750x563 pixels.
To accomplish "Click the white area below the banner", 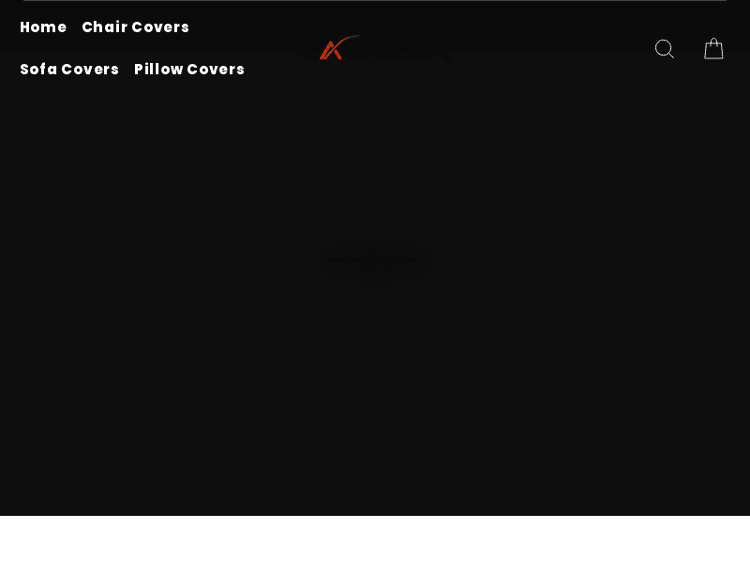I will pos(375,540).
